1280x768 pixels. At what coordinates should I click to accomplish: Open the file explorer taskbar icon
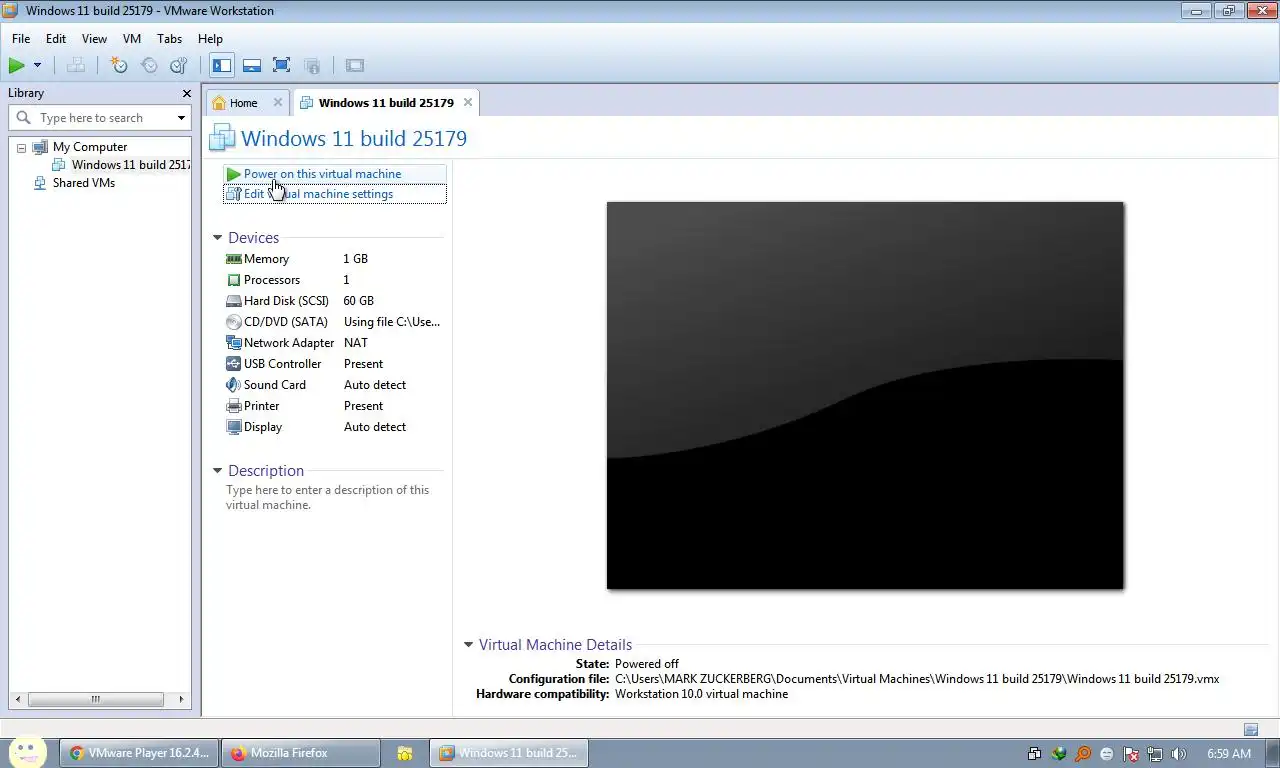point(405,753)
